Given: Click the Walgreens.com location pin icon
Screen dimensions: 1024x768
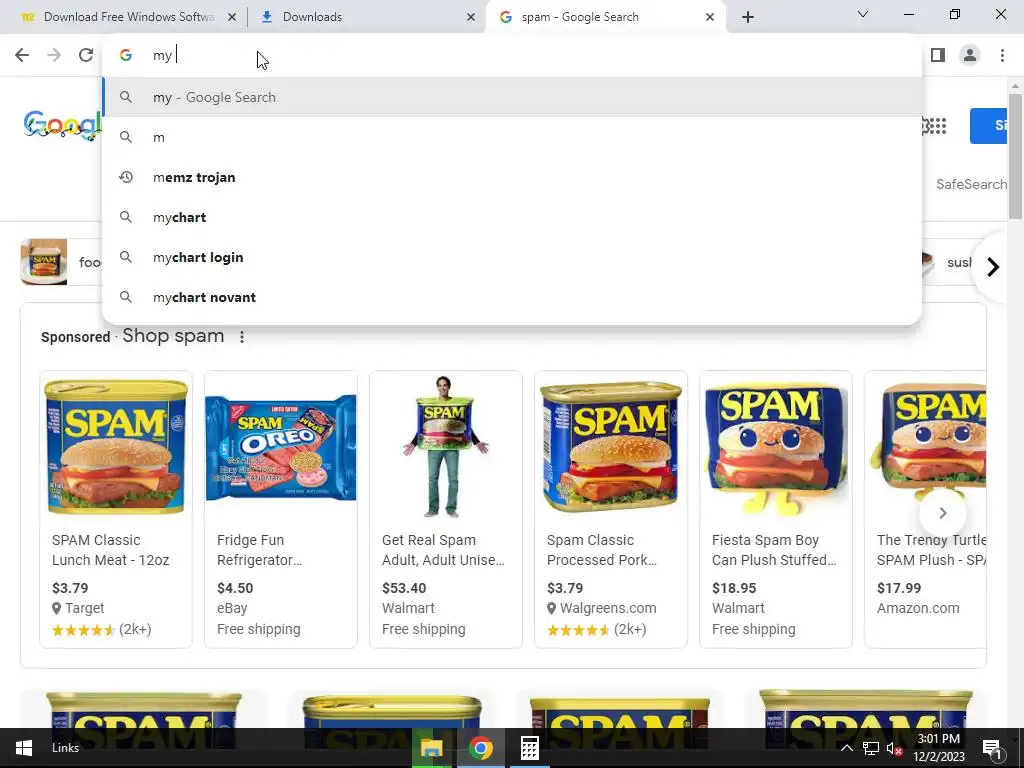Looking at the screenshot, I should tap(552, 608).
